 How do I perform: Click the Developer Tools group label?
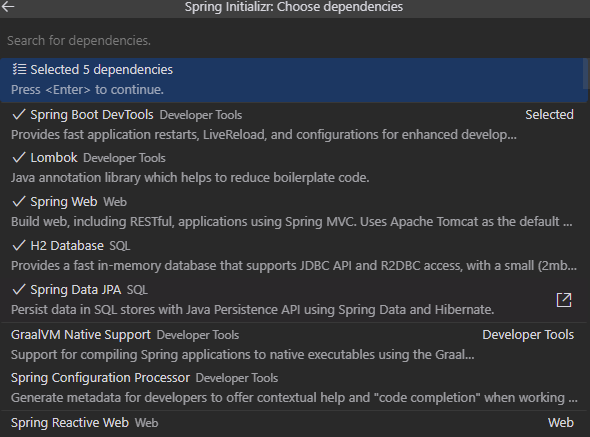click(x=528, y=335)
